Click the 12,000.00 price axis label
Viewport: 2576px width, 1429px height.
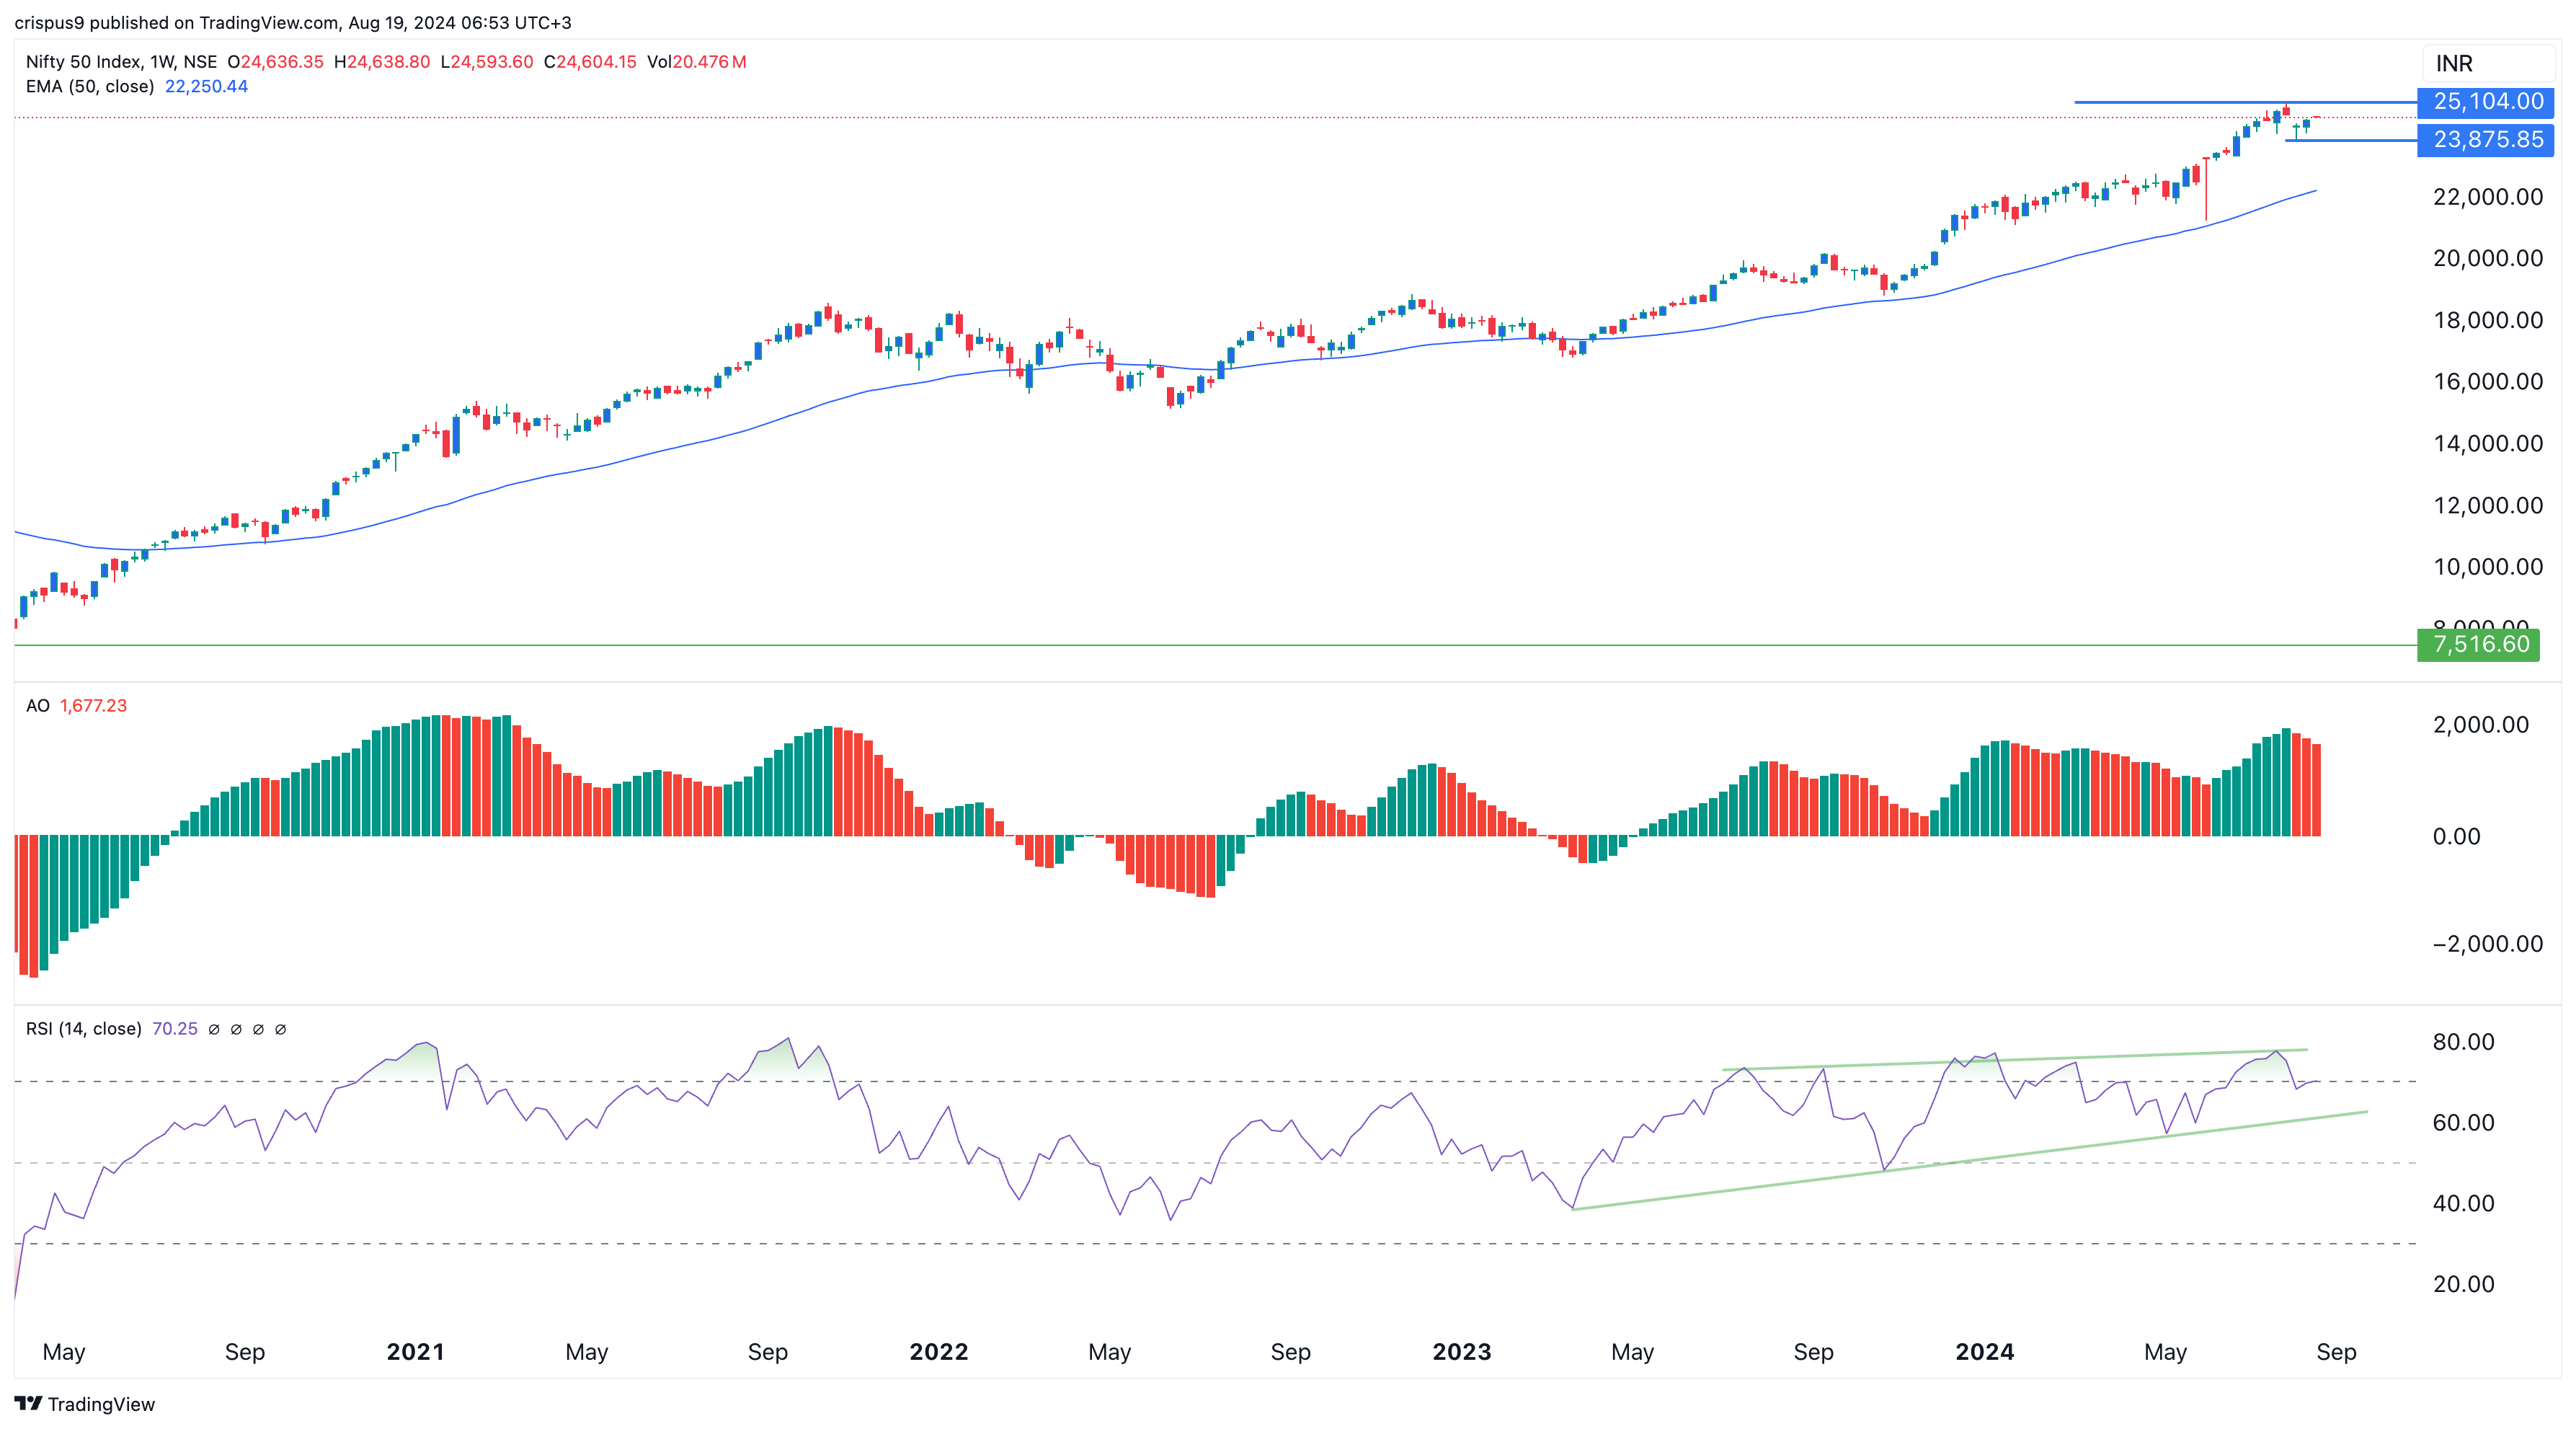pyautogui.click(x=2488, y=505)
